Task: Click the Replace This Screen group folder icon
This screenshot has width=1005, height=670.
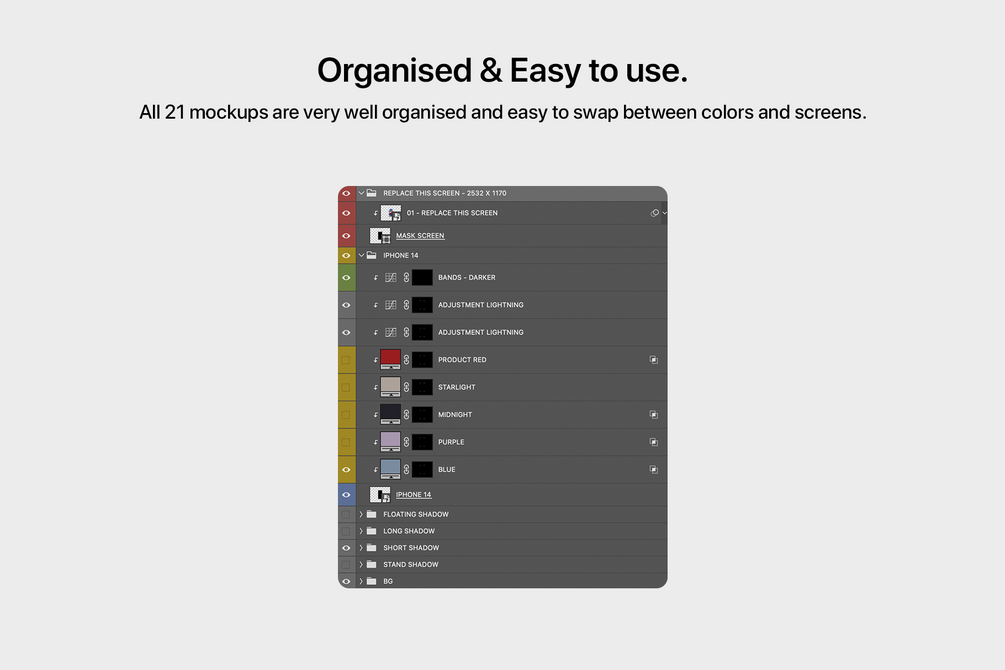Action: click(x=372, y=193)
